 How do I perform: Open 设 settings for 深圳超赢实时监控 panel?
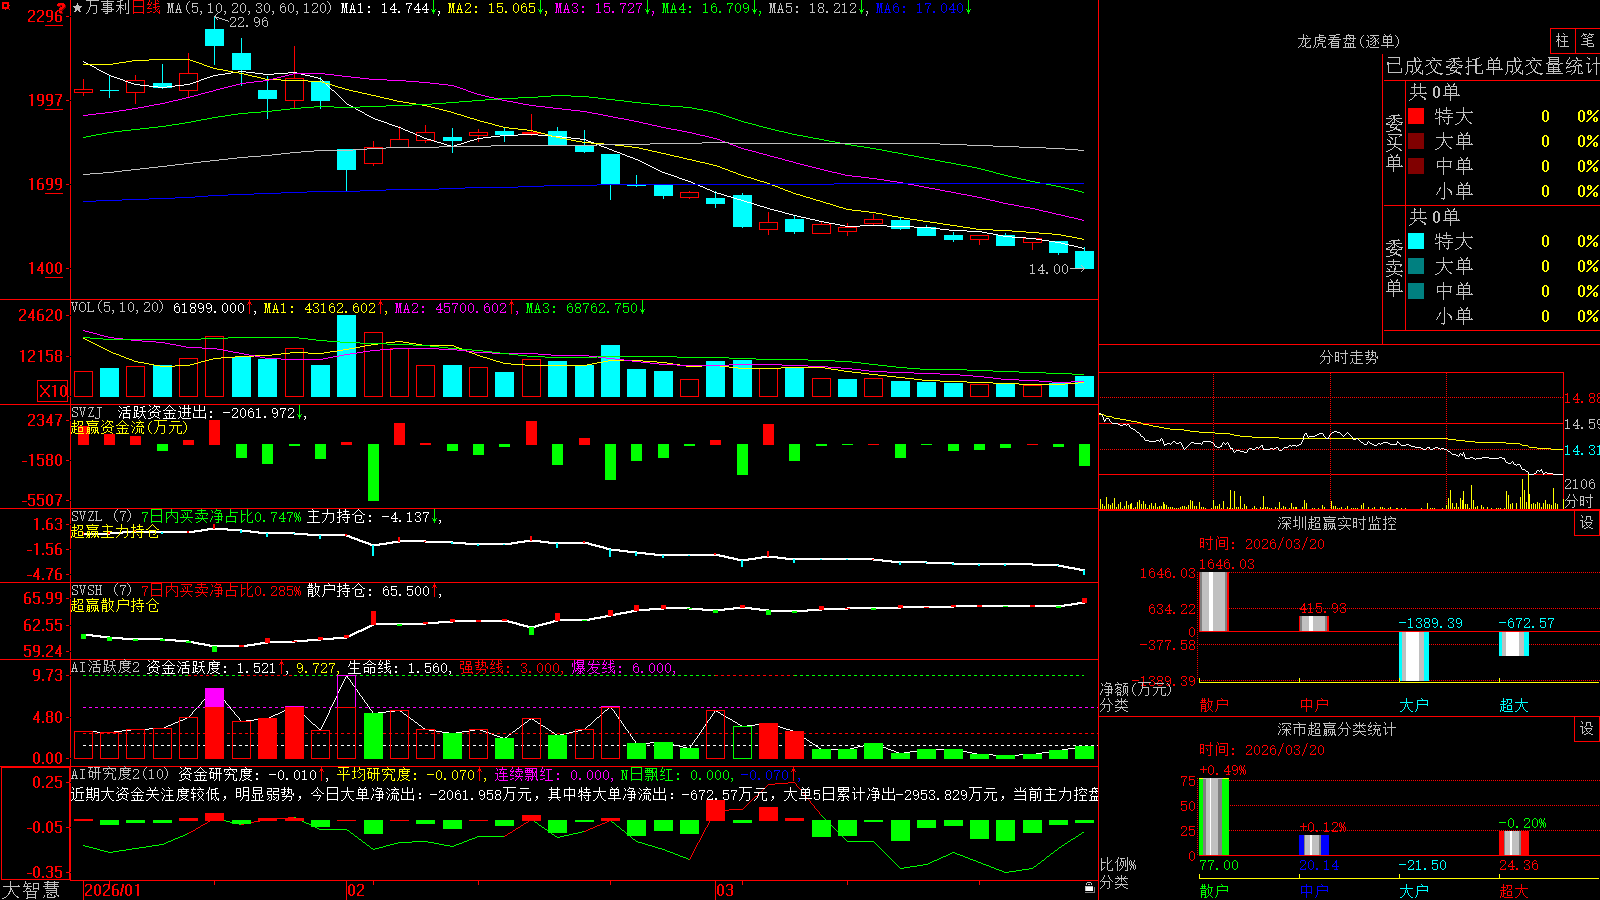pos(1587,523)
